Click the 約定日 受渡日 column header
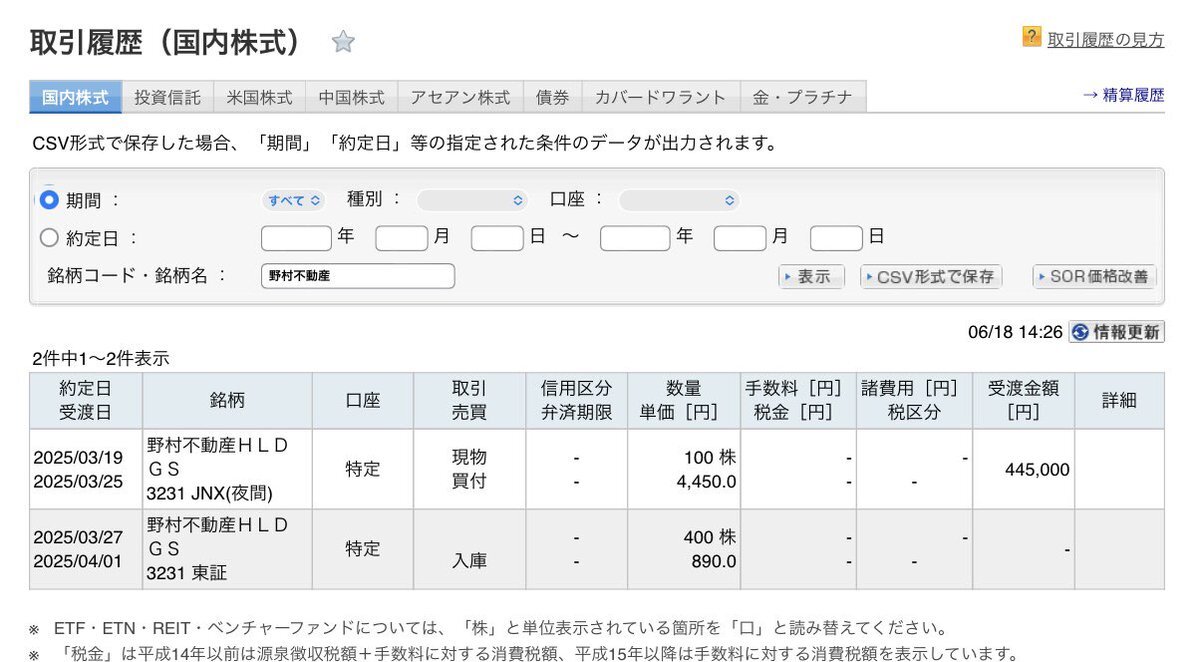The width and height of the screenshot is (1200, 662). (x=86, y=401)
